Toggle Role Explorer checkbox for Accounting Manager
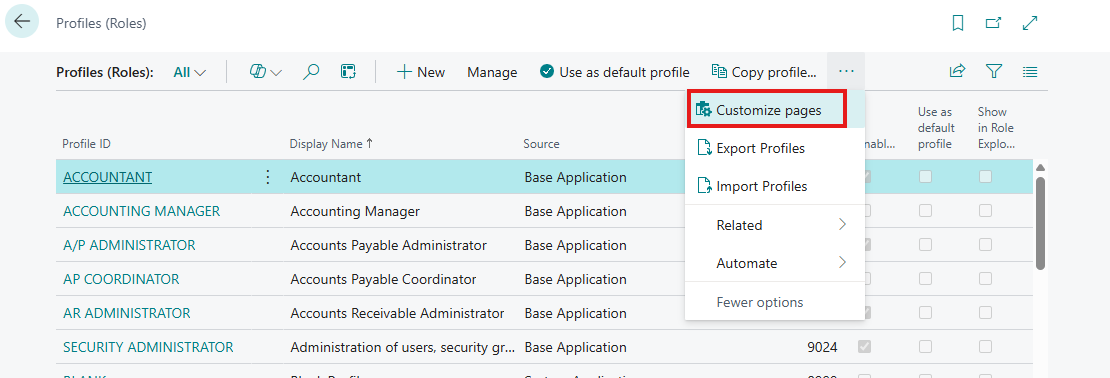Screen dimensions: 1110x378 (x=985, y=210)
